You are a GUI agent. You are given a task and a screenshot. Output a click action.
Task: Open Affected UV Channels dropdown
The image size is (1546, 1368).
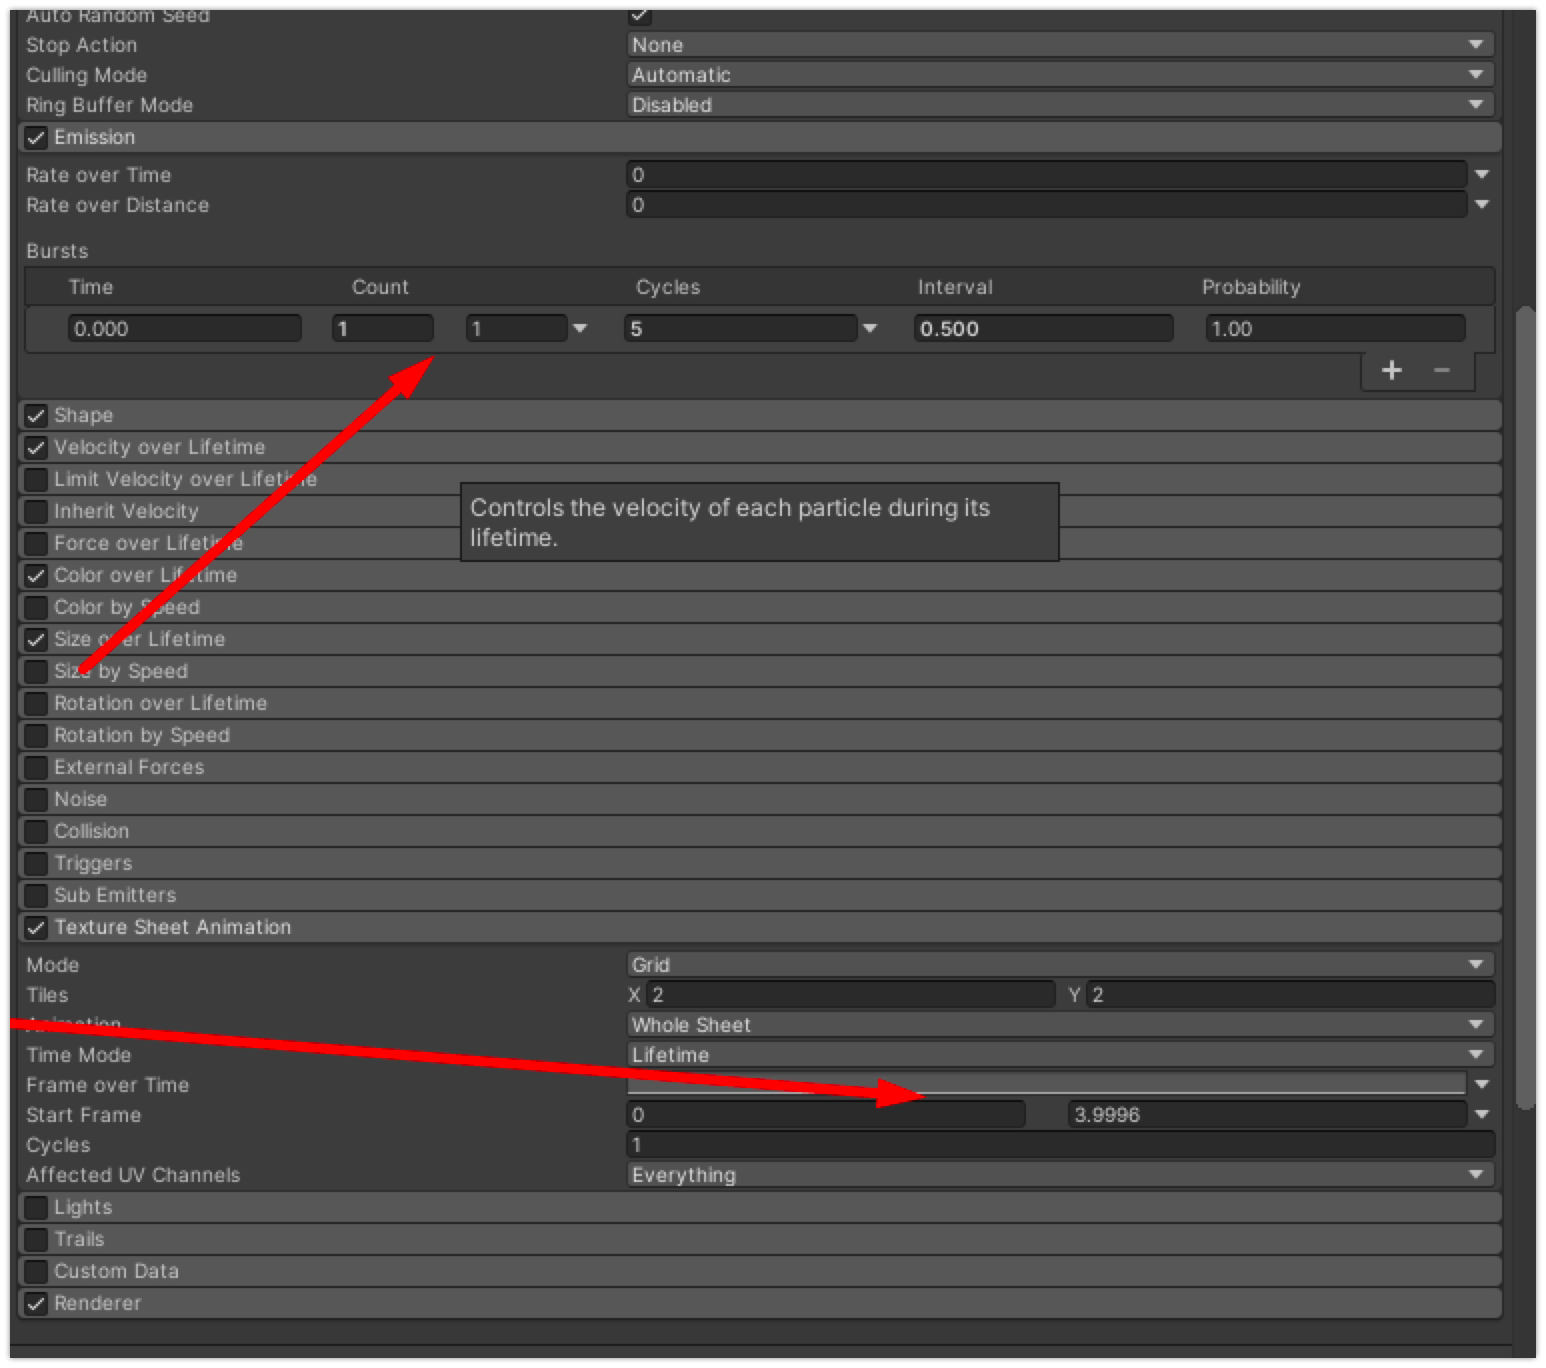click(1060, 1175)
